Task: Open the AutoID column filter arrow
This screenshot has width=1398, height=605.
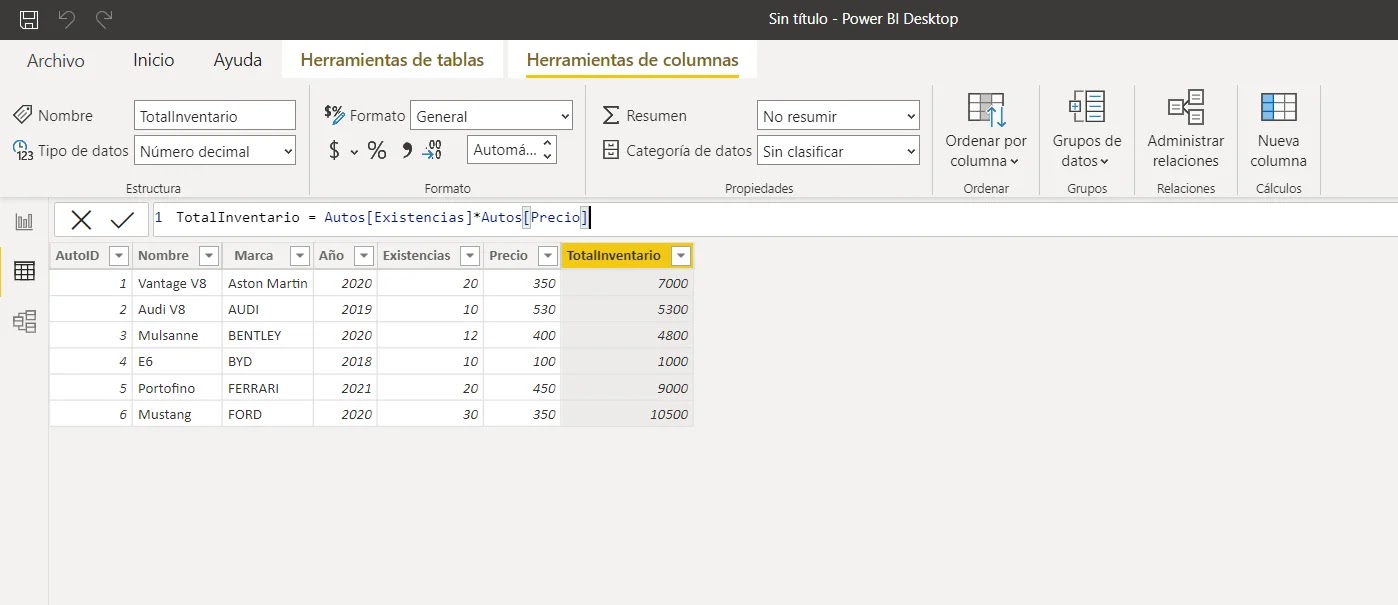Action: point(118,256)
